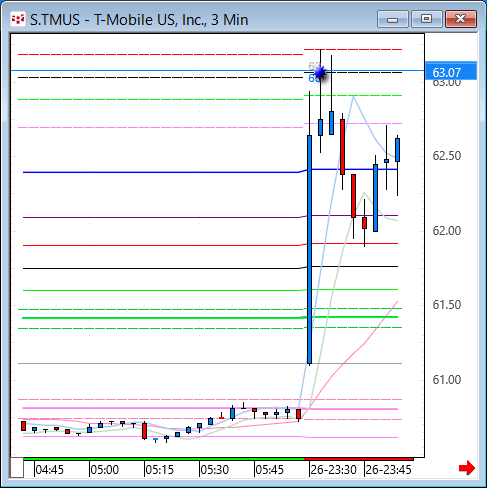
Task: Click the 05:30 time axis label
Action: tap(215, 470)
